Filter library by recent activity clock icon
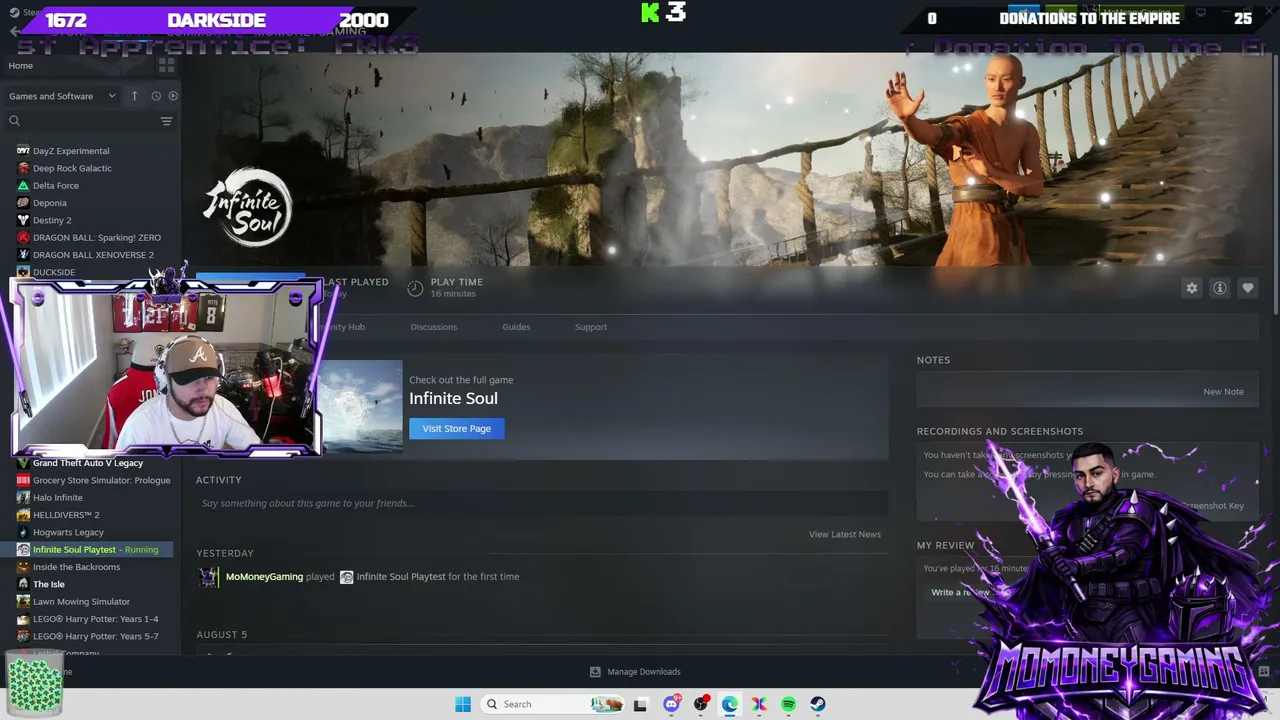 click(156, 96)
